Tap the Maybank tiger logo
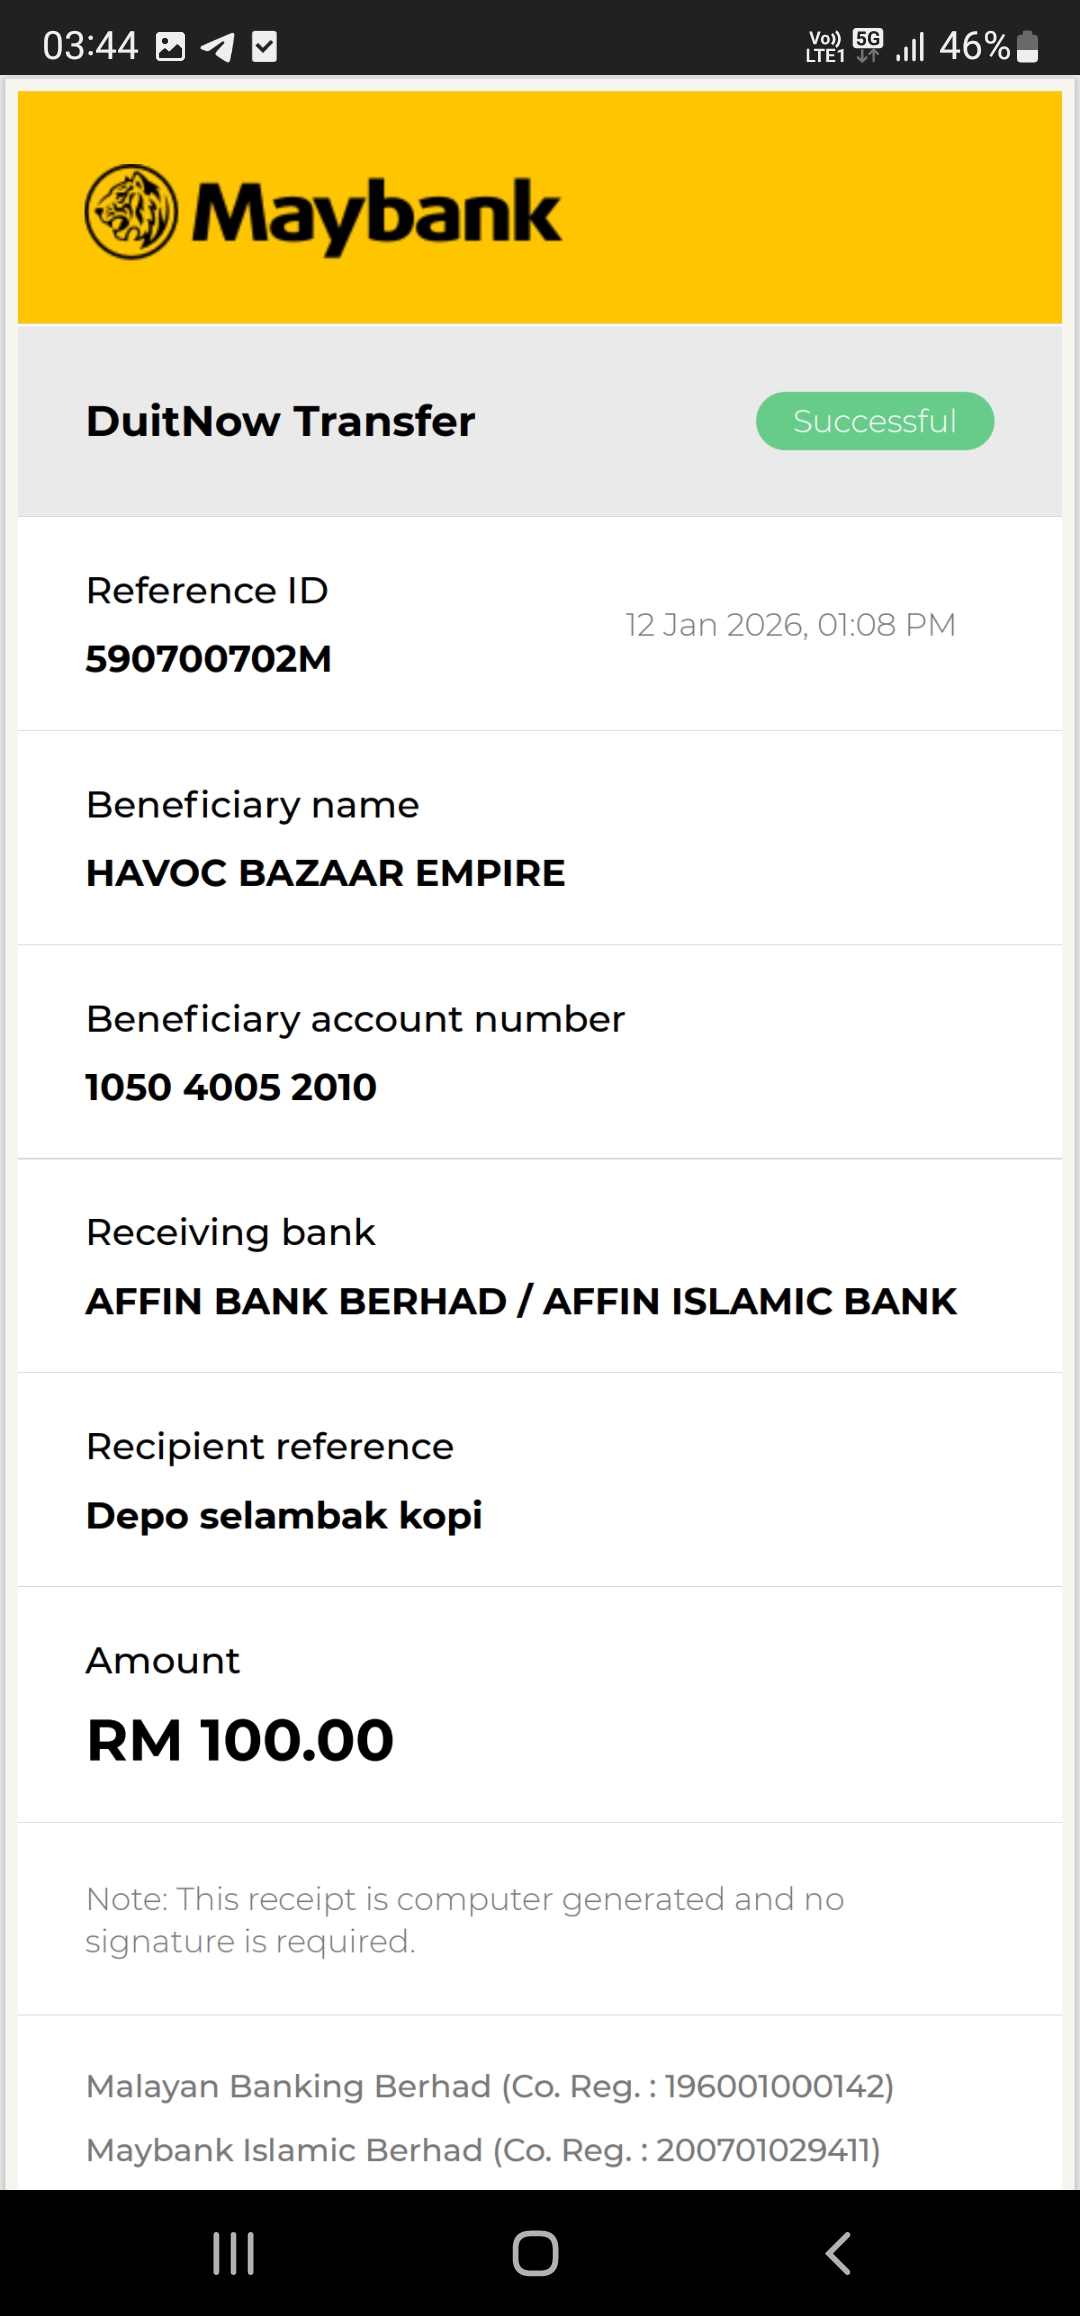This screenshot has height=2316, width=1080. pos(131,212)
